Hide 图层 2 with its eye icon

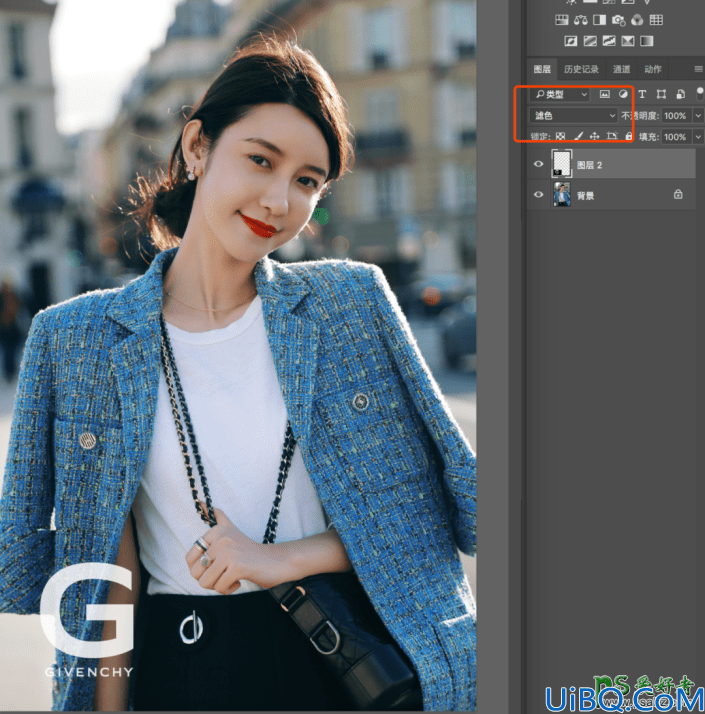[538, 164]
